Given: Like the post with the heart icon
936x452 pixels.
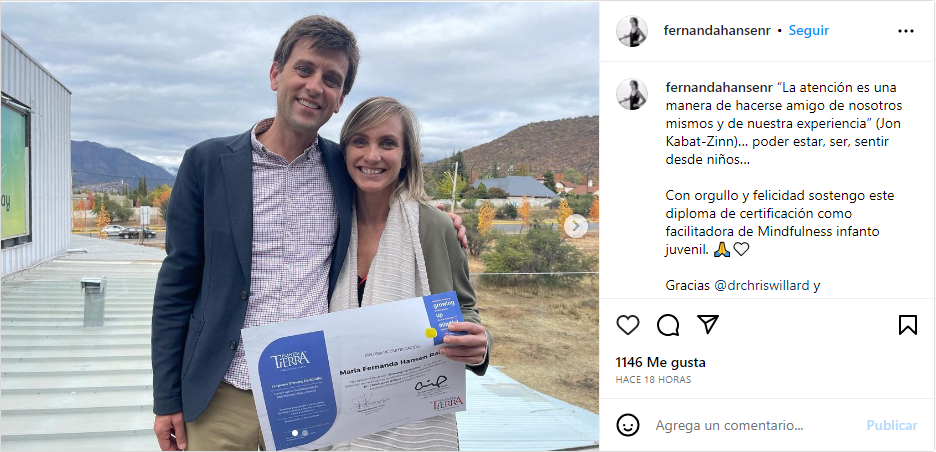Looking at the screenshot, I should pos(628,325).
